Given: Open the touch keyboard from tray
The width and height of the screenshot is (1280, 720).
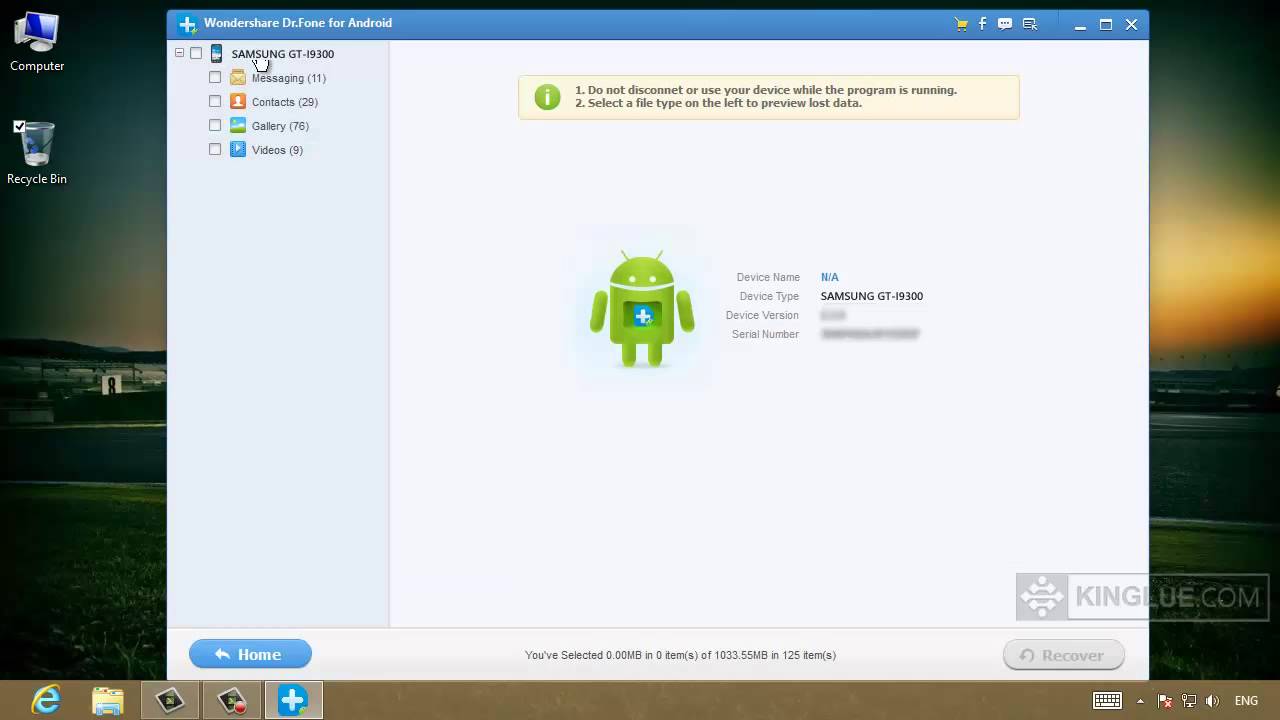Looking at the screenshot, I should pos(1107,701).
